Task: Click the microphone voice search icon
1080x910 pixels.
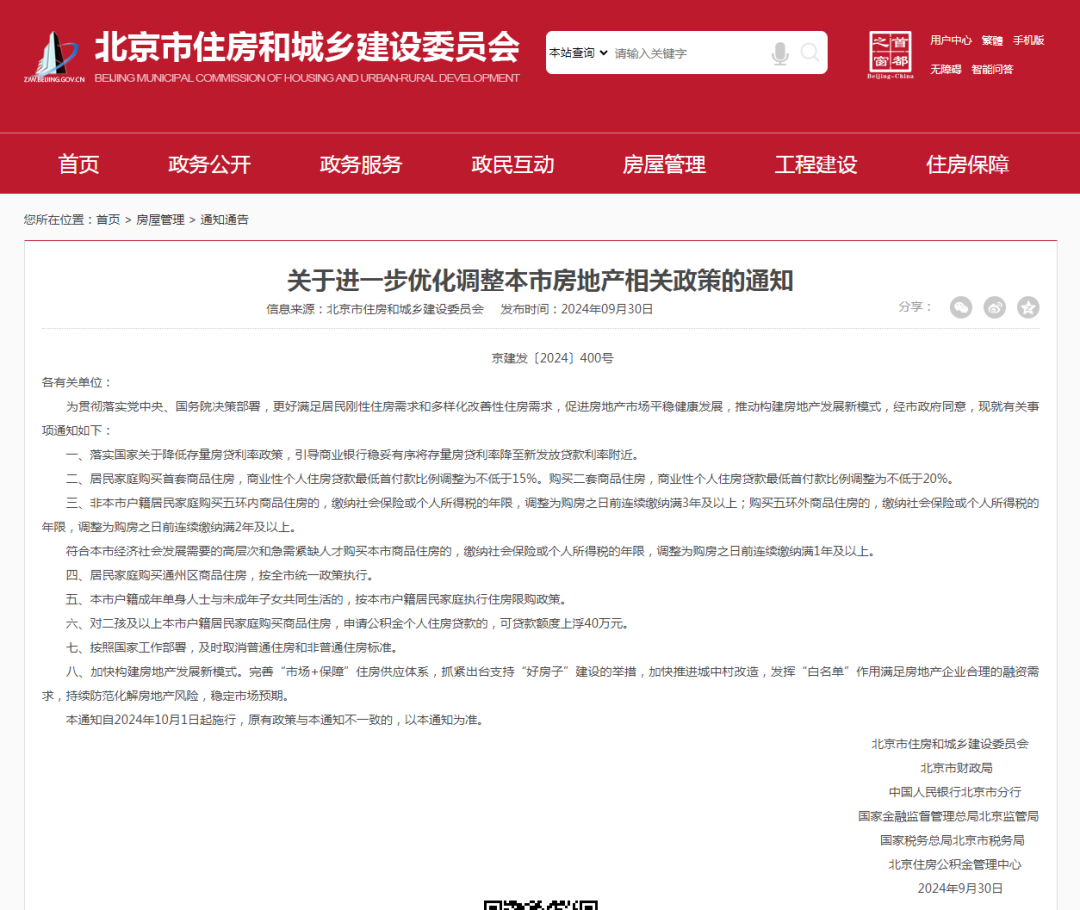Action: click(780, 53)
